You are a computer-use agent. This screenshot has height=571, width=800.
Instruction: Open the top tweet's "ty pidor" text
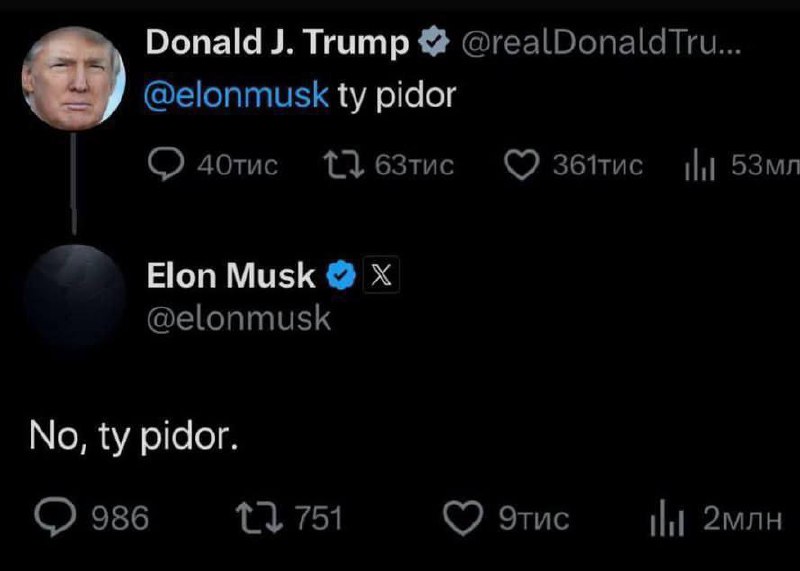coord(397,95)
